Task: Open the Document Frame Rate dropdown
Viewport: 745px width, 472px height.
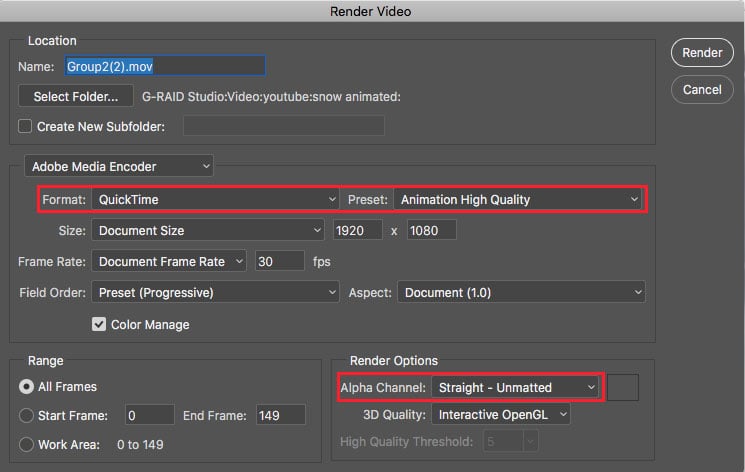Action: click(169, 261)
